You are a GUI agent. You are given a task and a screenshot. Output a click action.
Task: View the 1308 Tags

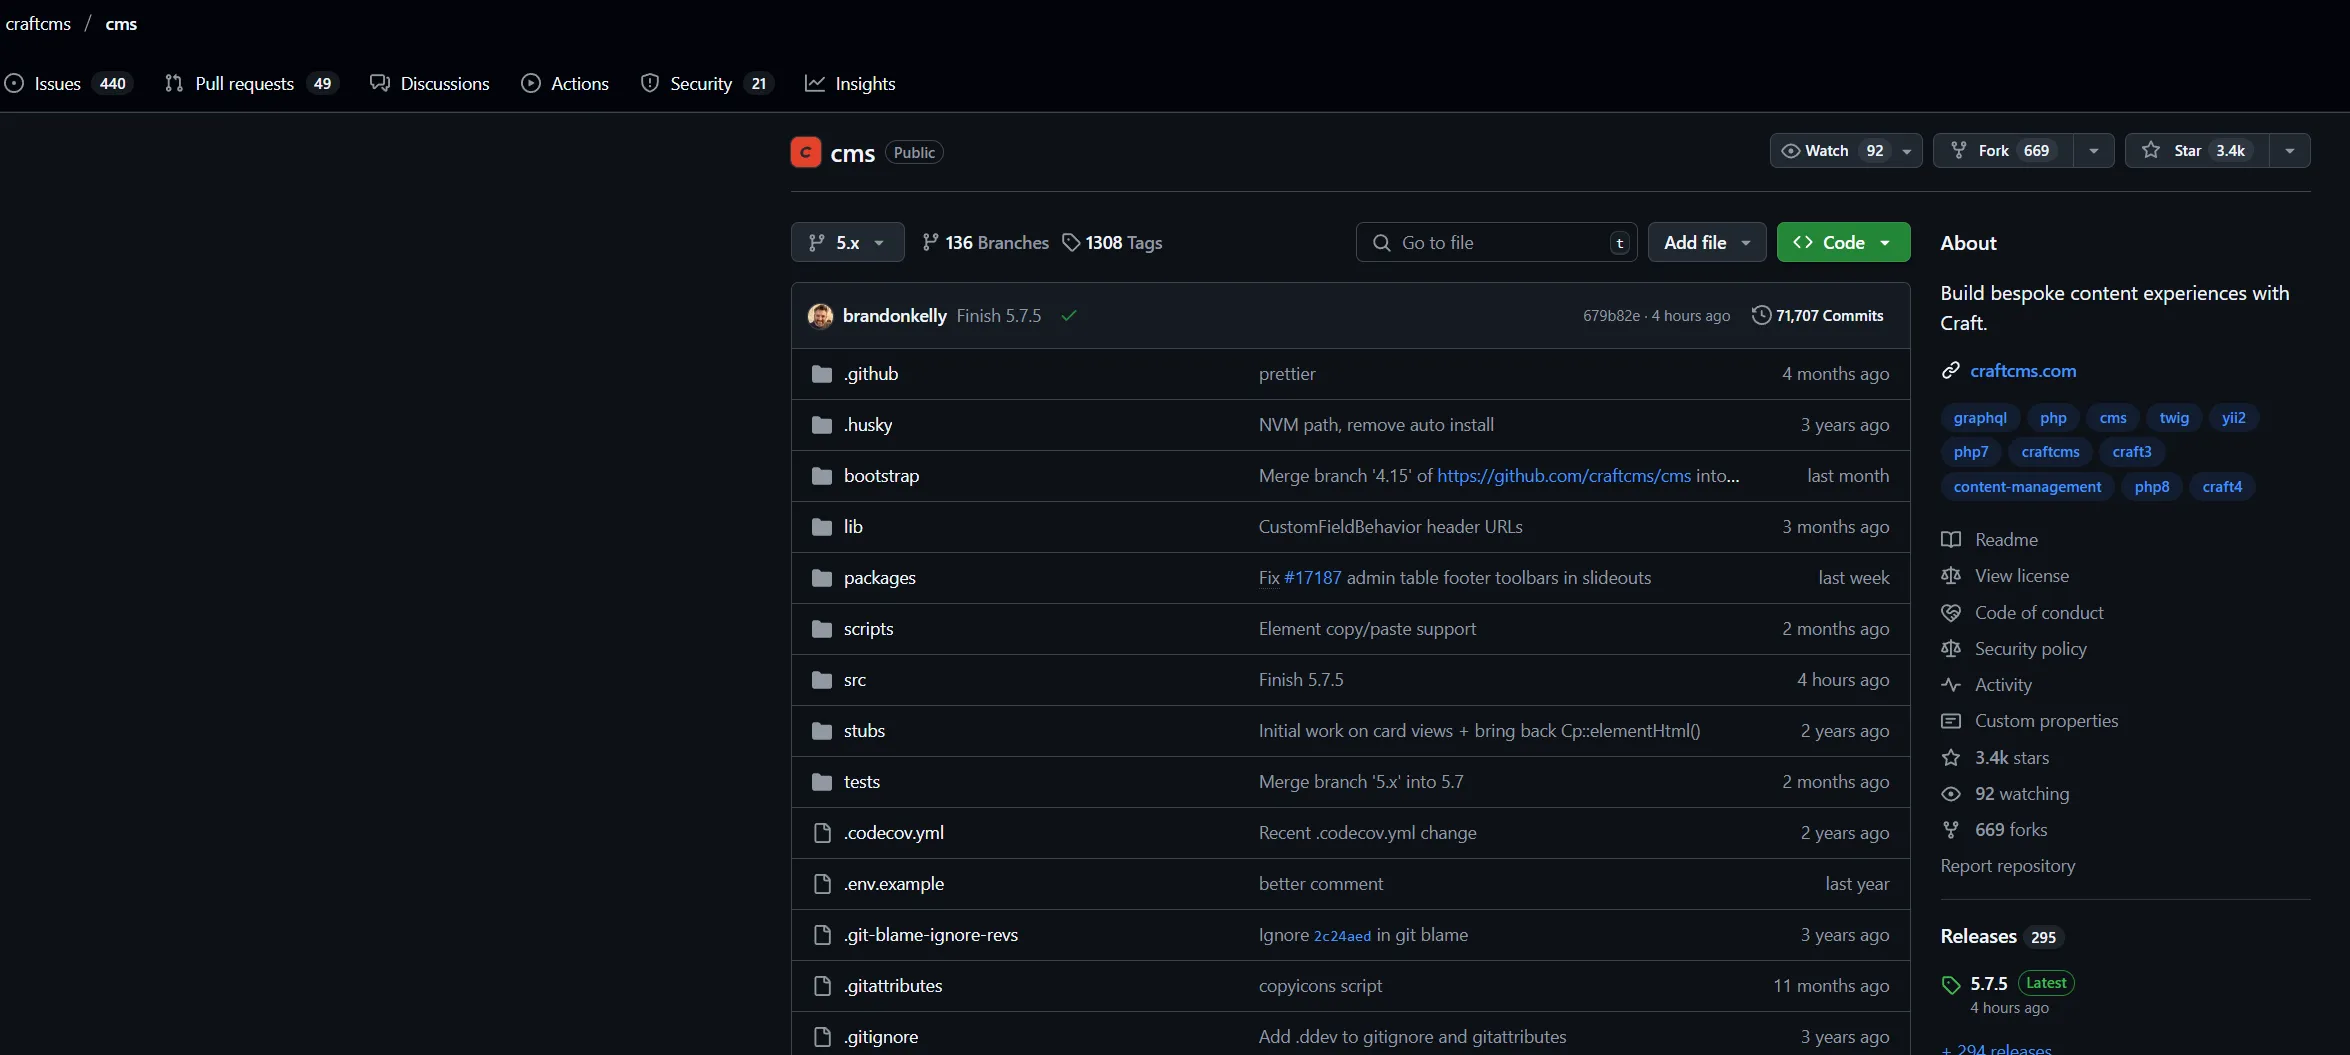1112,243
